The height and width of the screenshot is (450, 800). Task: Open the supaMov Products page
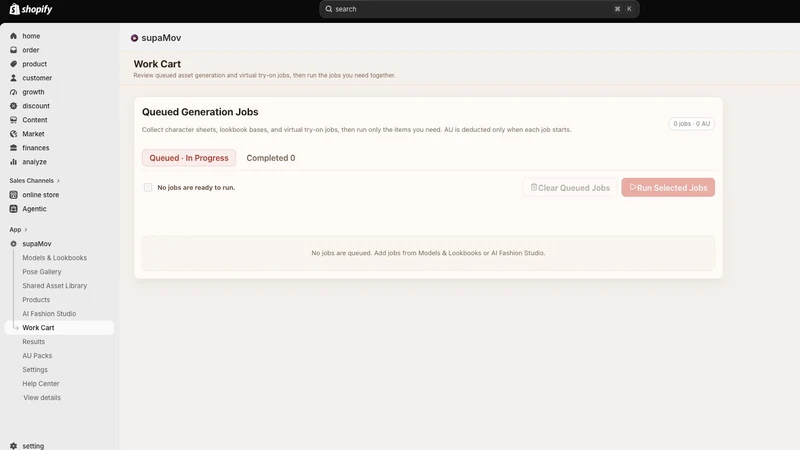coord(36,299)
